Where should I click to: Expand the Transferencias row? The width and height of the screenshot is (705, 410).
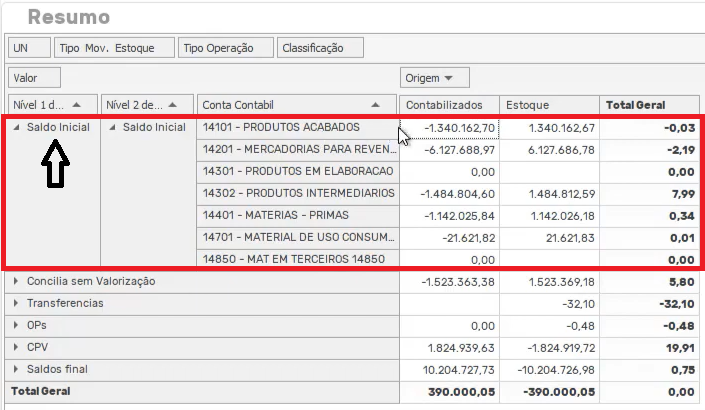(16, 303)
